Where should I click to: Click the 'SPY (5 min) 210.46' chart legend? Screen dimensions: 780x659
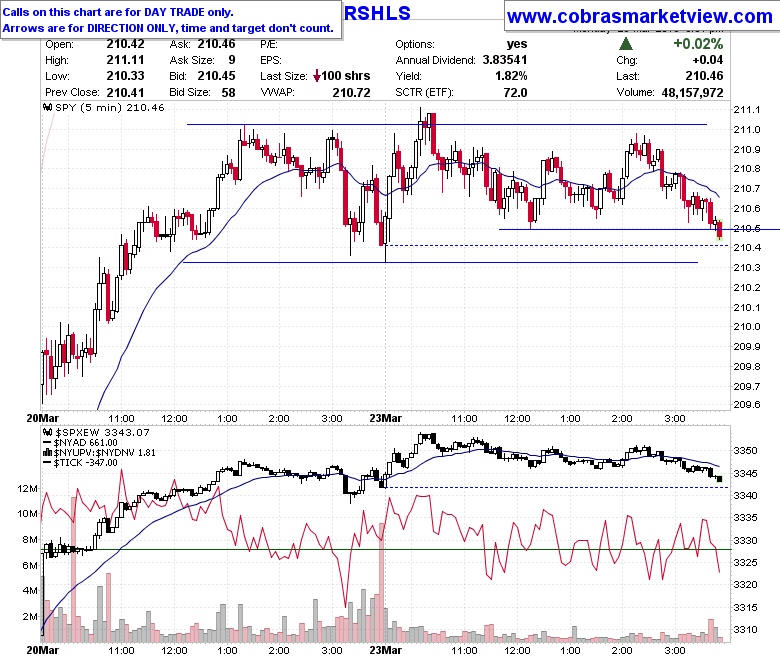[x=109, y=107]
